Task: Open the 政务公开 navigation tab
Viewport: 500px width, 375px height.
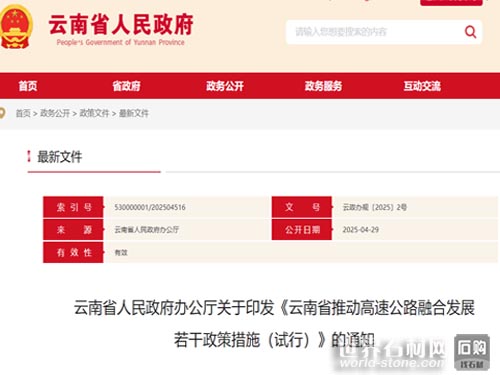Action: [225, 86]
